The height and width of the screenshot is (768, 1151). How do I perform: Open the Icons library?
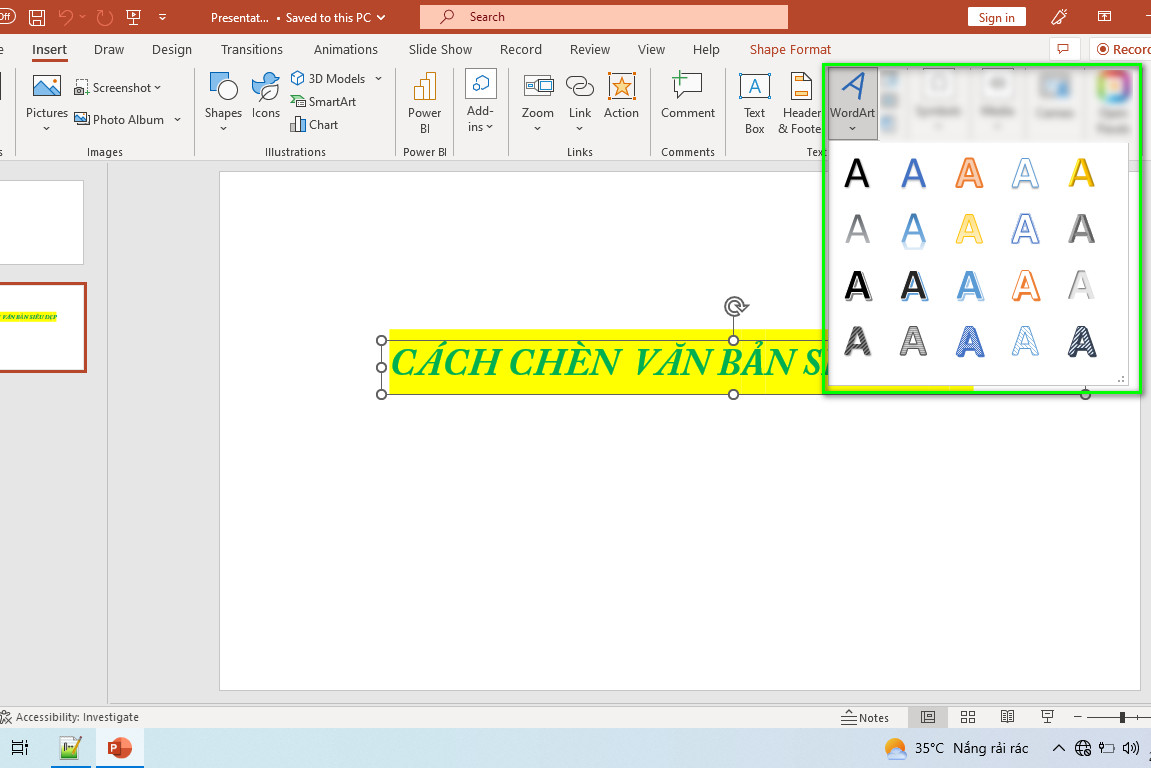coord(266,96)
